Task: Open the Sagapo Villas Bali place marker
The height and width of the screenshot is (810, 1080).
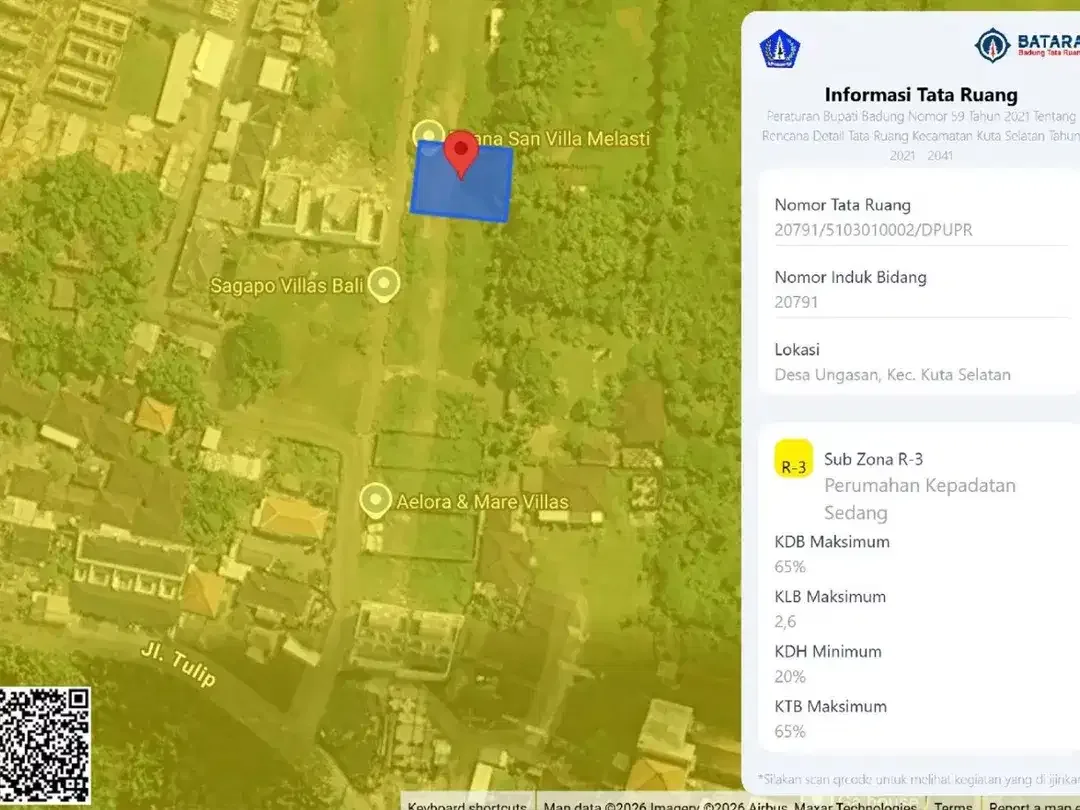Action: [384, 284]
